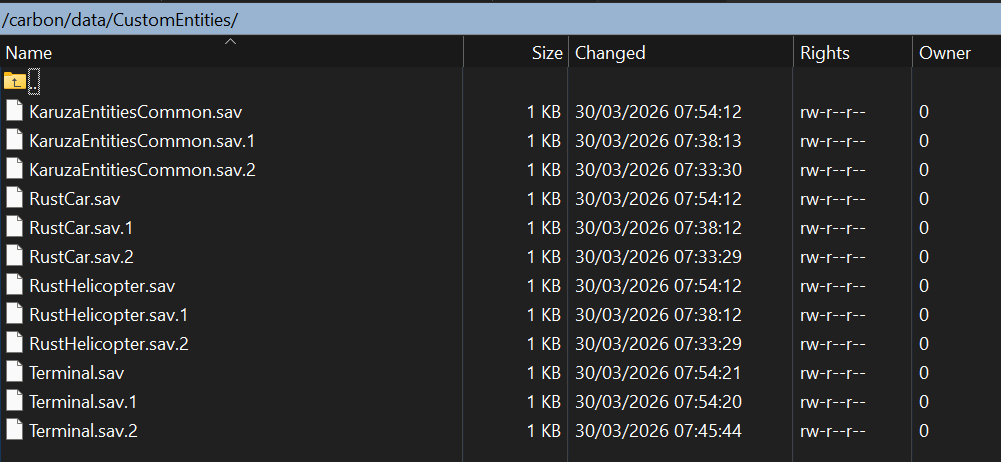Click the RustCar.sav file icon
The image size is (1001, 462).
pos(14,198)
